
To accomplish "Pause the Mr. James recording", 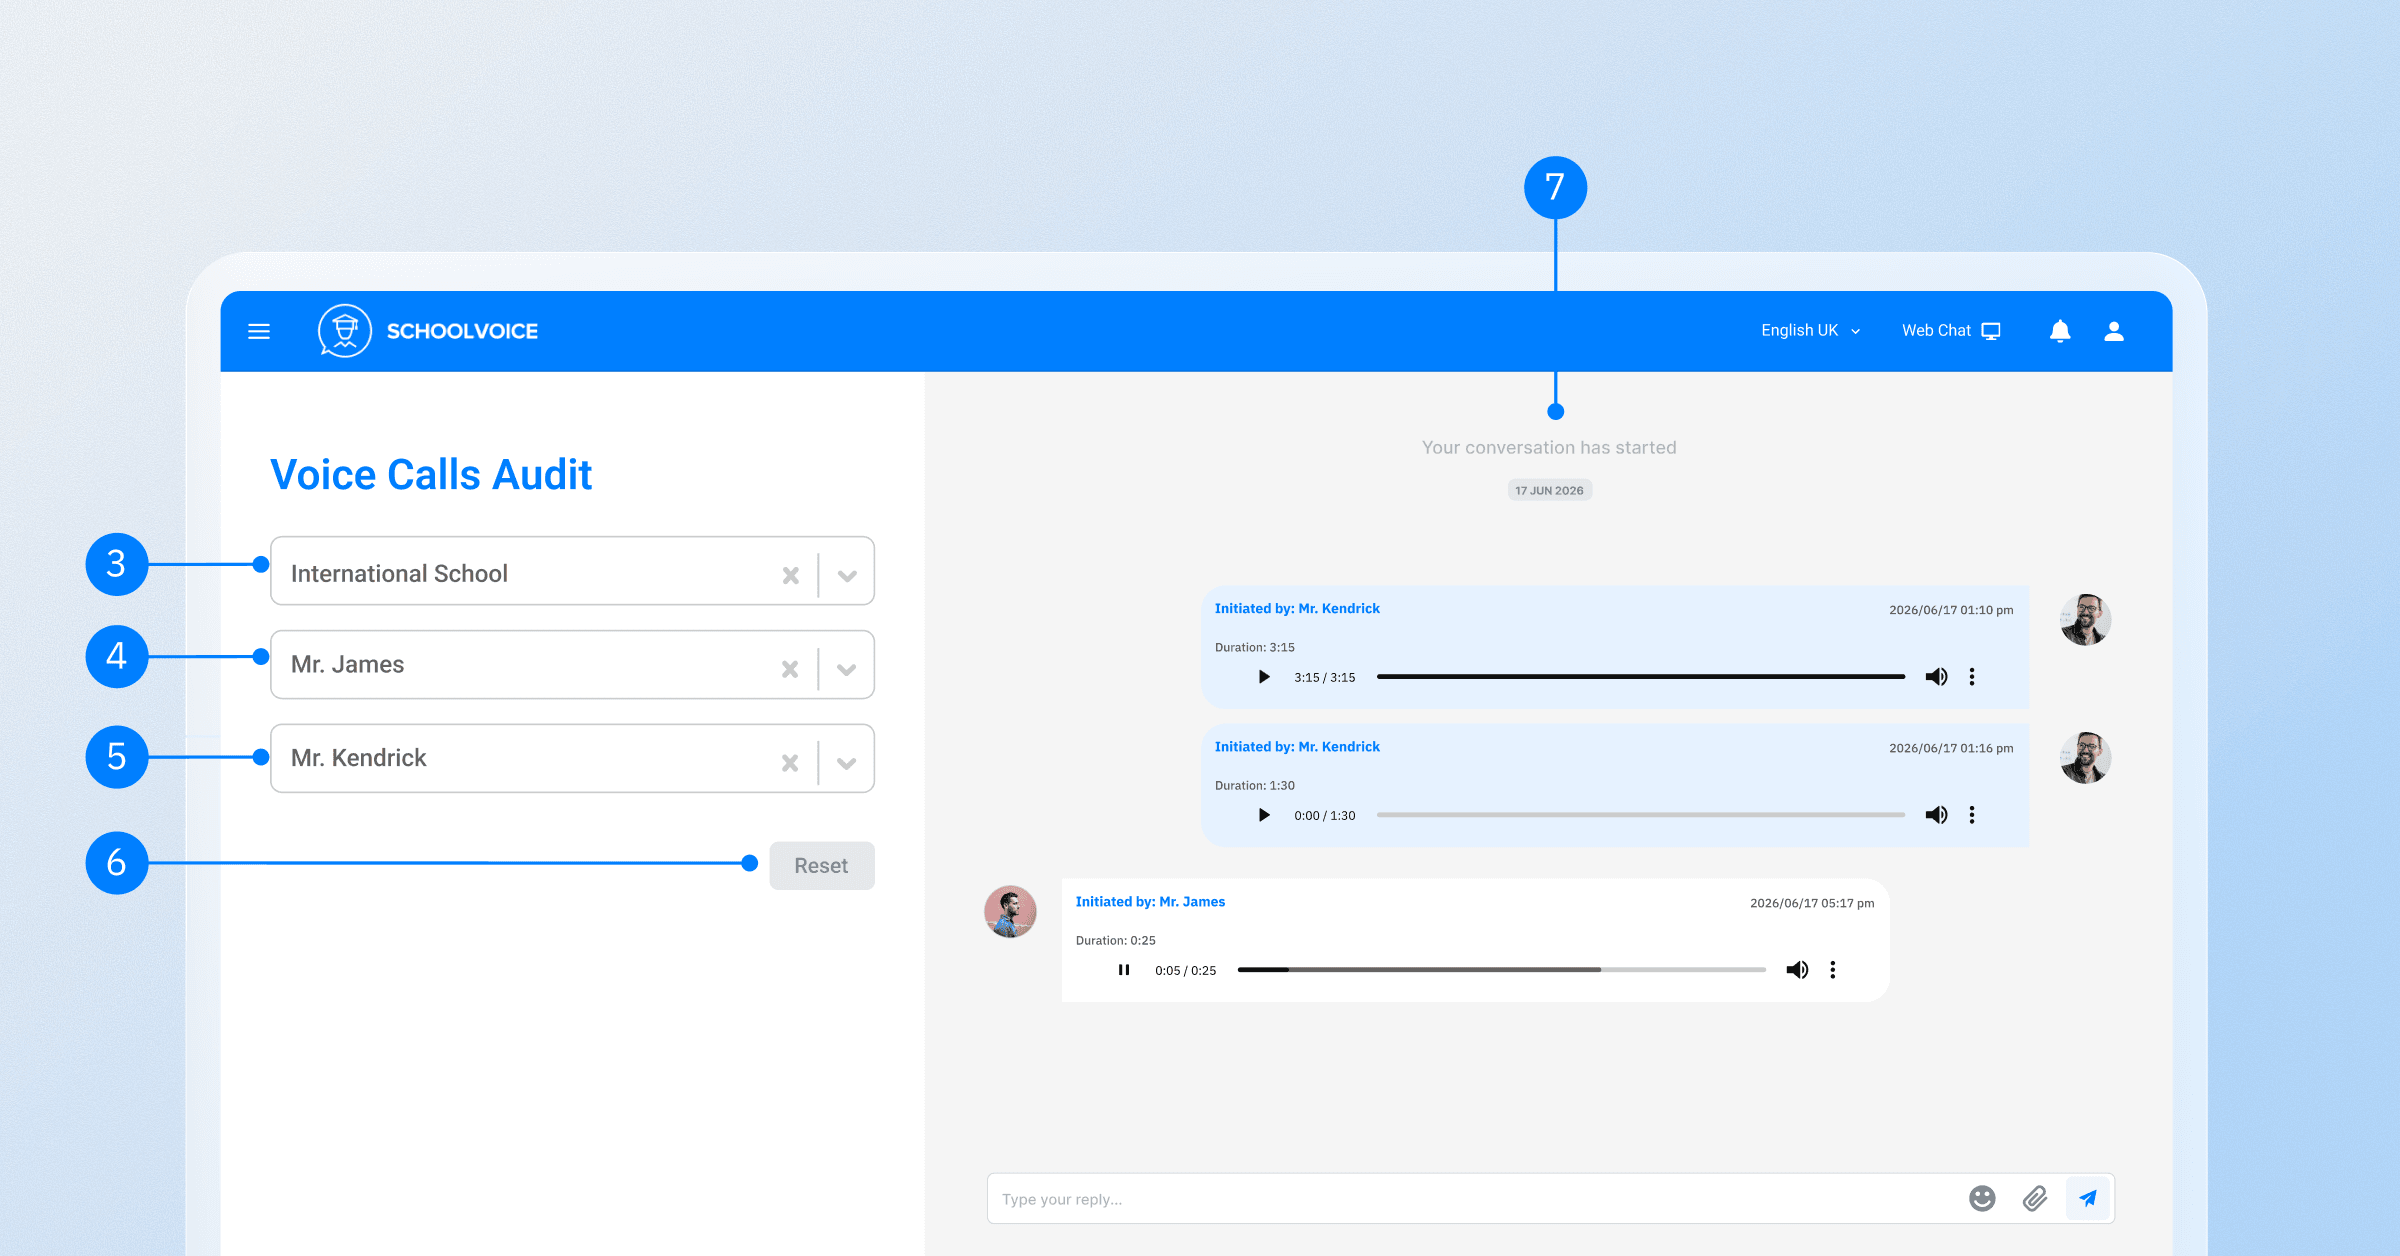I will pyautogui.click(x=1124, y=970).
